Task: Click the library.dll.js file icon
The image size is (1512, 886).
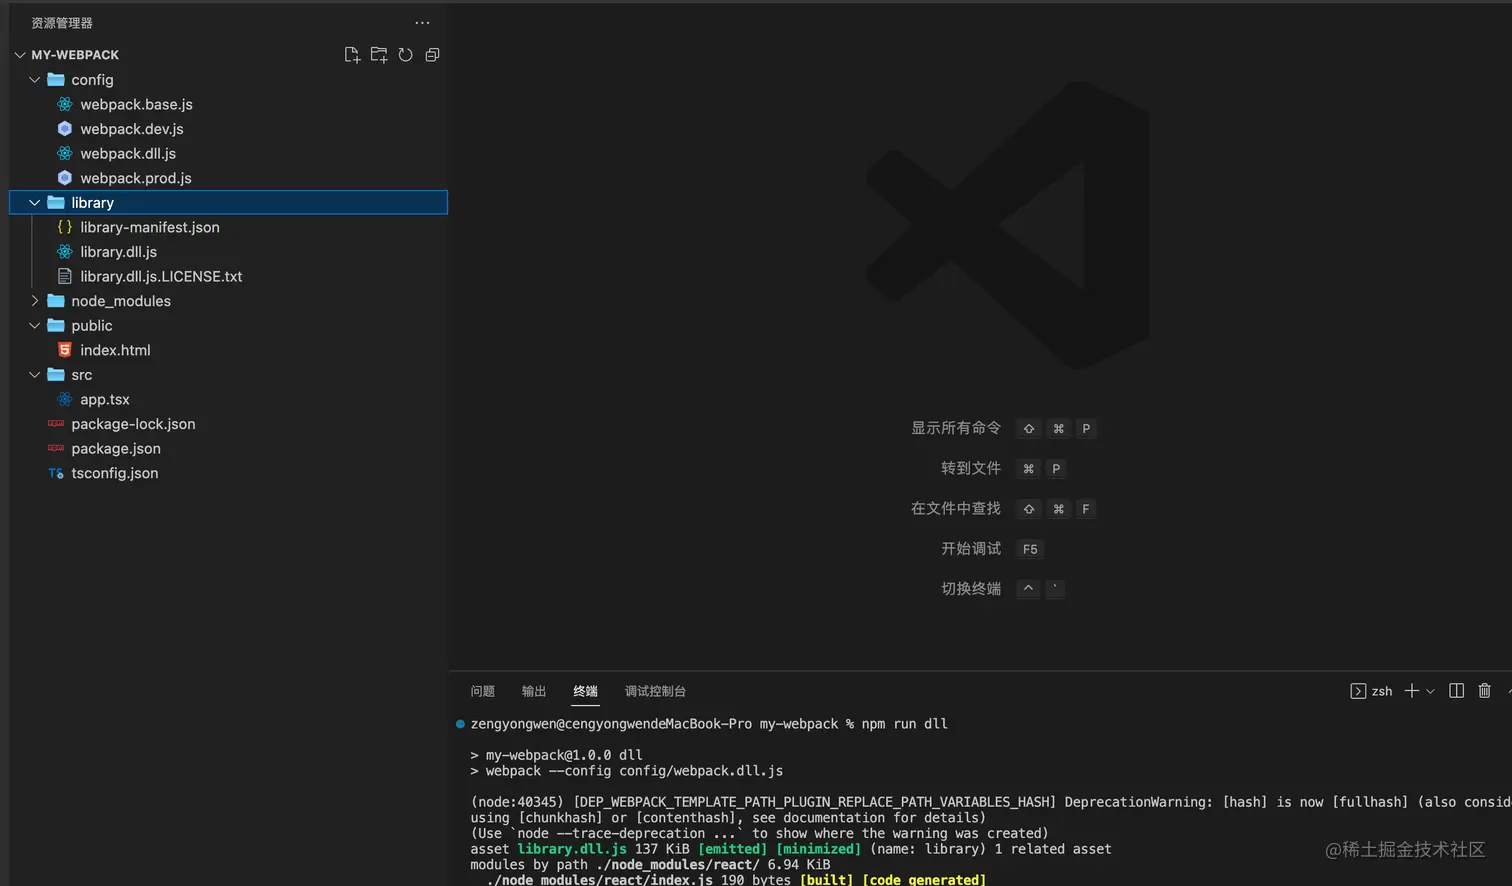Action: point(65,252)
